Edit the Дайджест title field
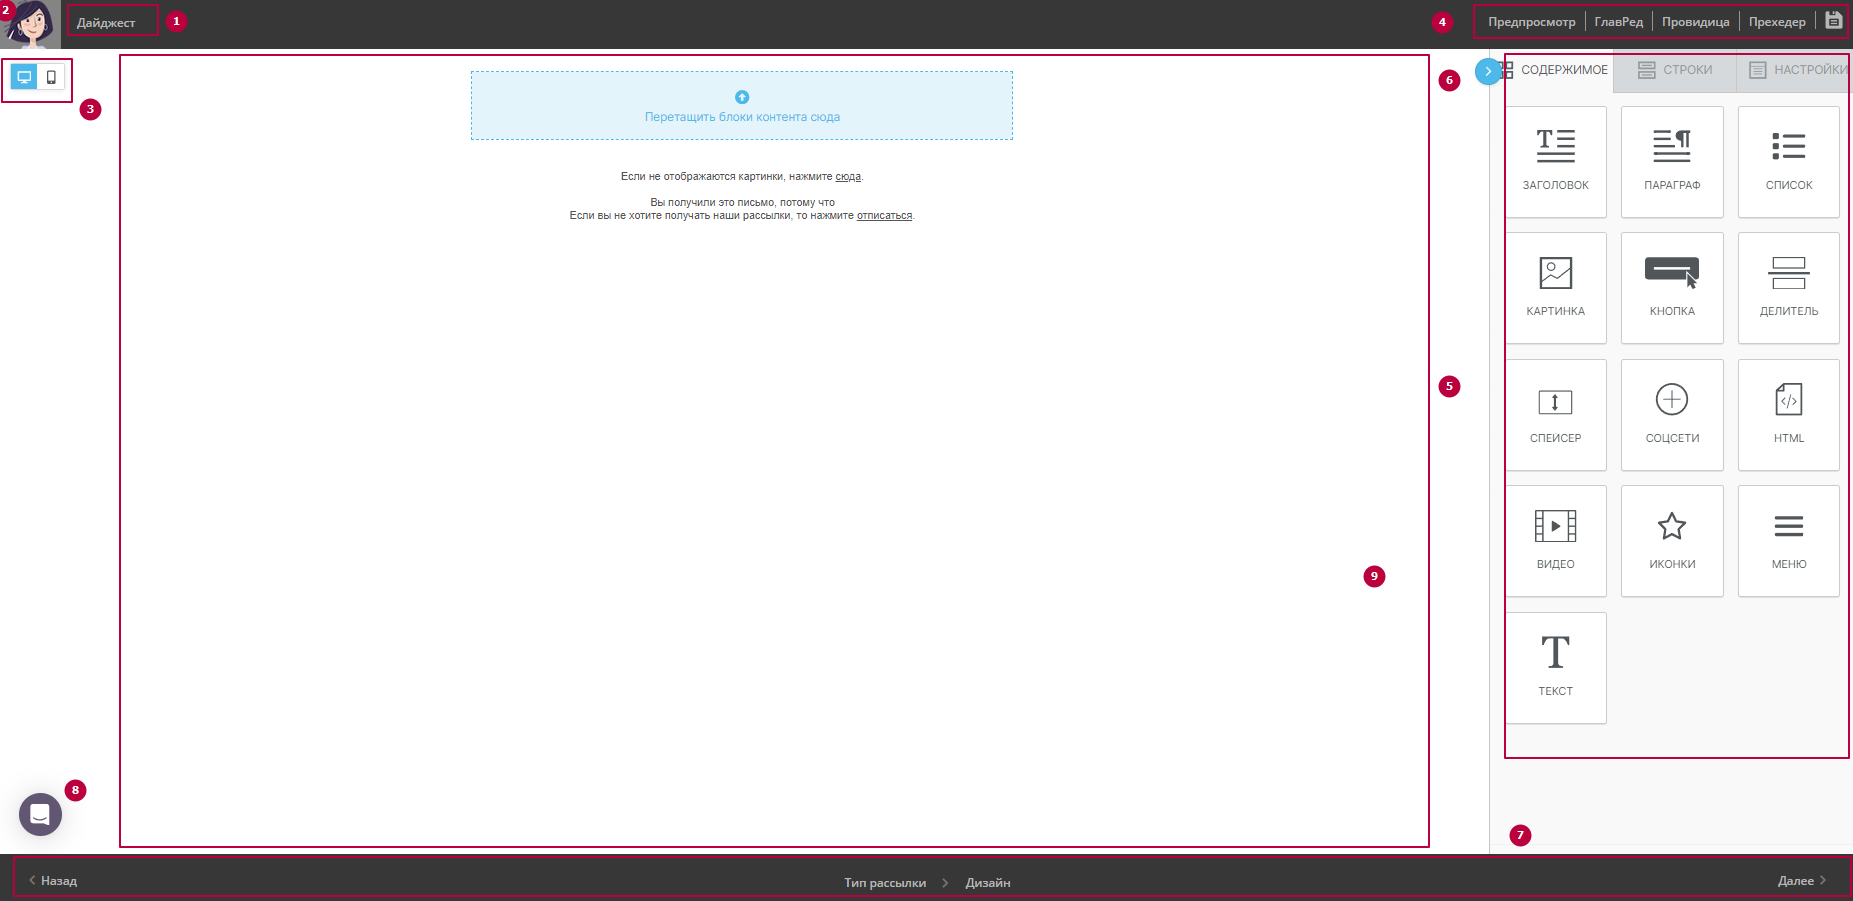 [x=112, y=22]
